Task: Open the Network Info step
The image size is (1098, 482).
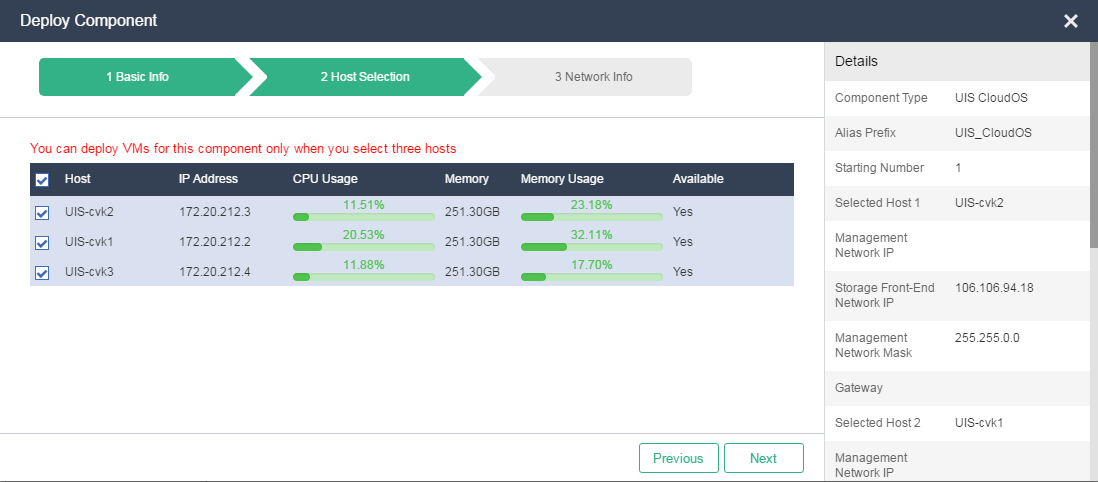Action: coord(593,77)
